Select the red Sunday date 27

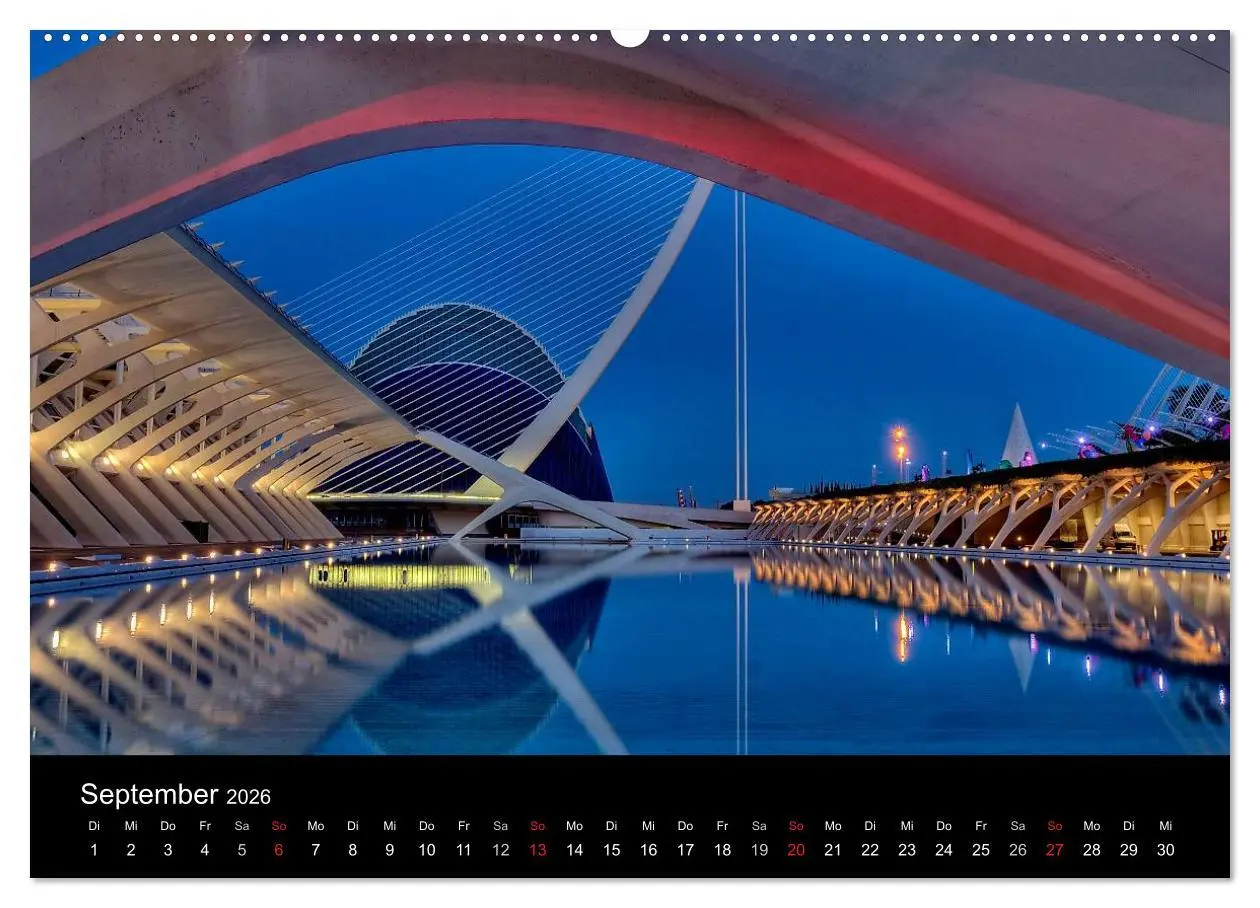click(1056, 850)
